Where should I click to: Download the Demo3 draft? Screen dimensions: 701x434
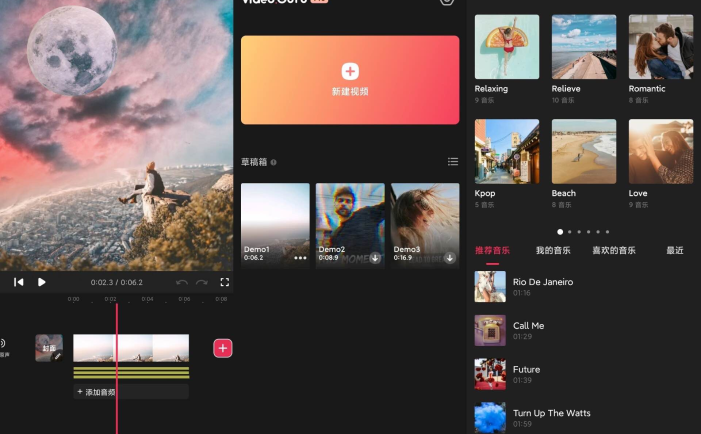pos(450,258)
